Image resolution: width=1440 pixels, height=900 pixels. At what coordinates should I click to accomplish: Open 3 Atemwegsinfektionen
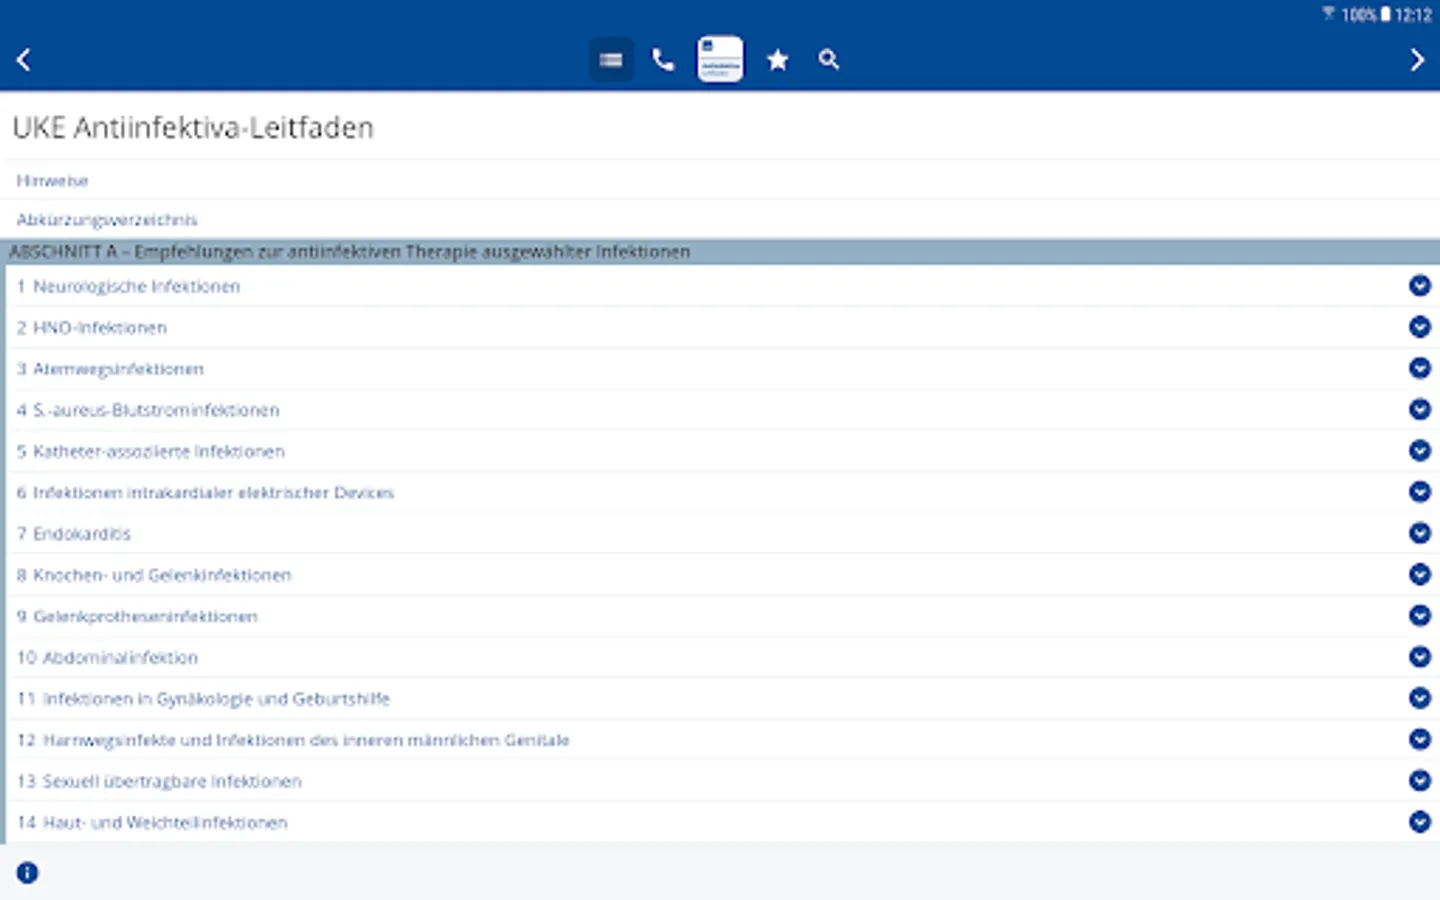110,369
